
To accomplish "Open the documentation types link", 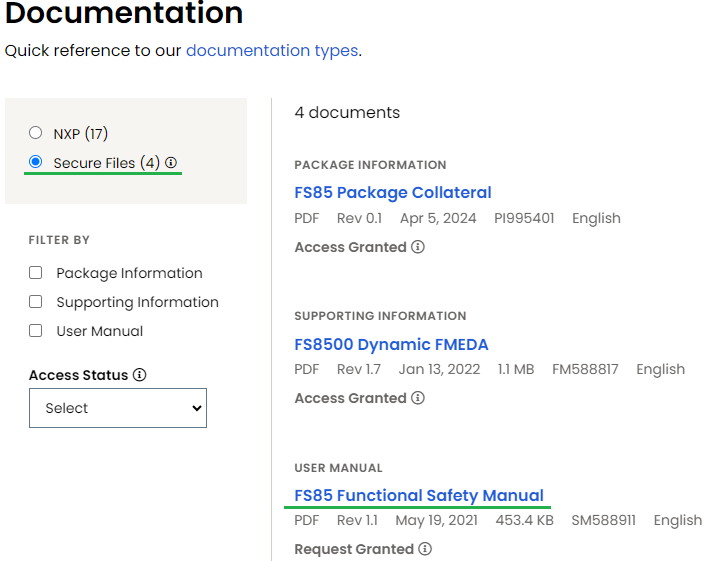I will point(272,50).
